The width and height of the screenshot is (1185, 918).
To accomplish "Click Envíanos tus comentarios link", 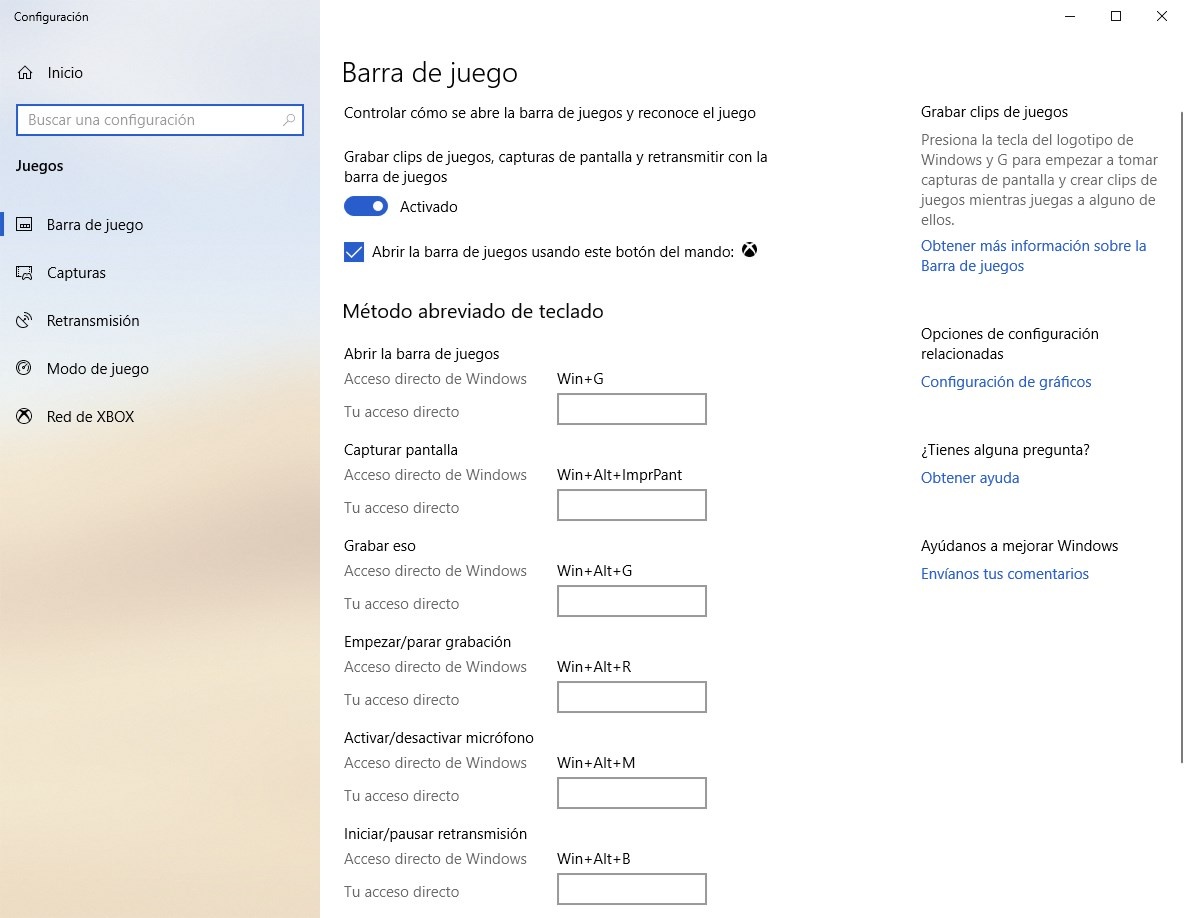I will click(1004, 573).
